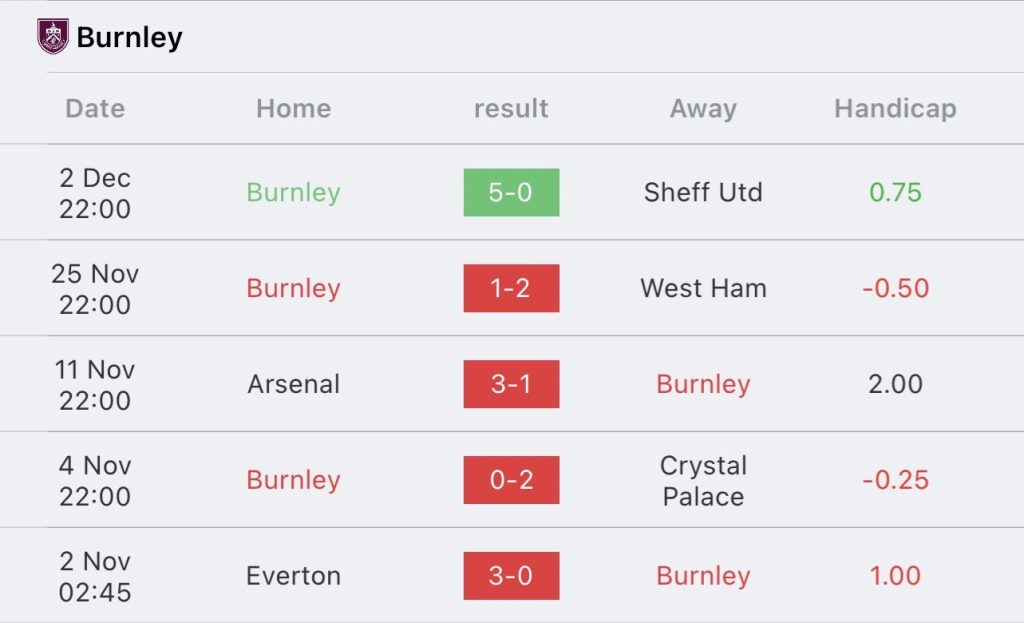Click the result column header
Viewport: 1024px width, 623px height.
(511, 108)
